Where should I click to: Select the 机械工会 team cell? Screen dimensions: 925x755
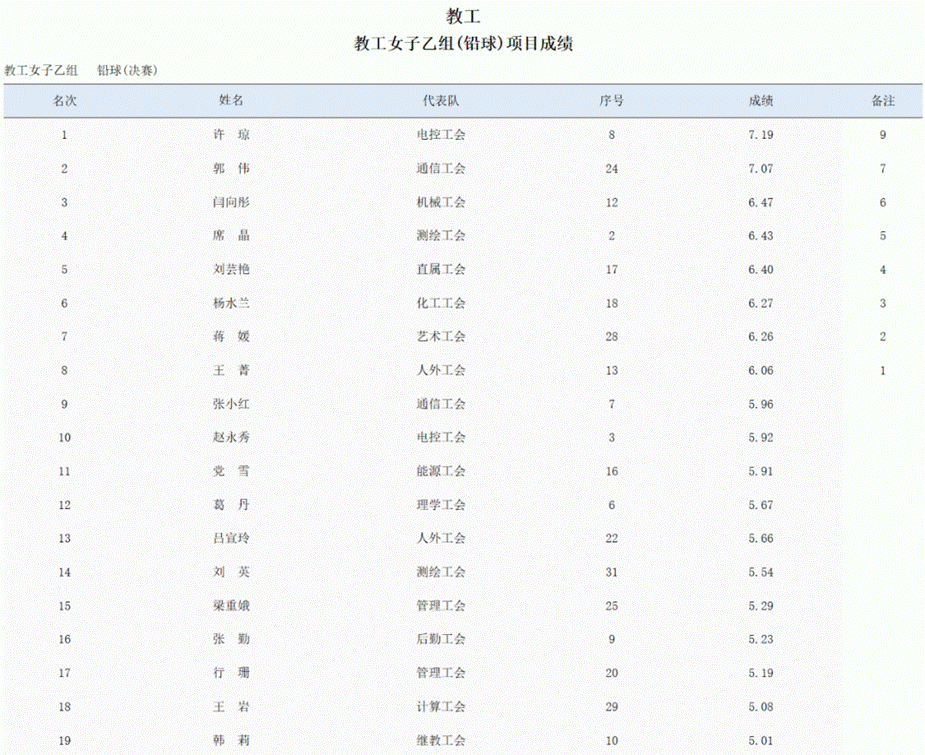tap(441, 202)
